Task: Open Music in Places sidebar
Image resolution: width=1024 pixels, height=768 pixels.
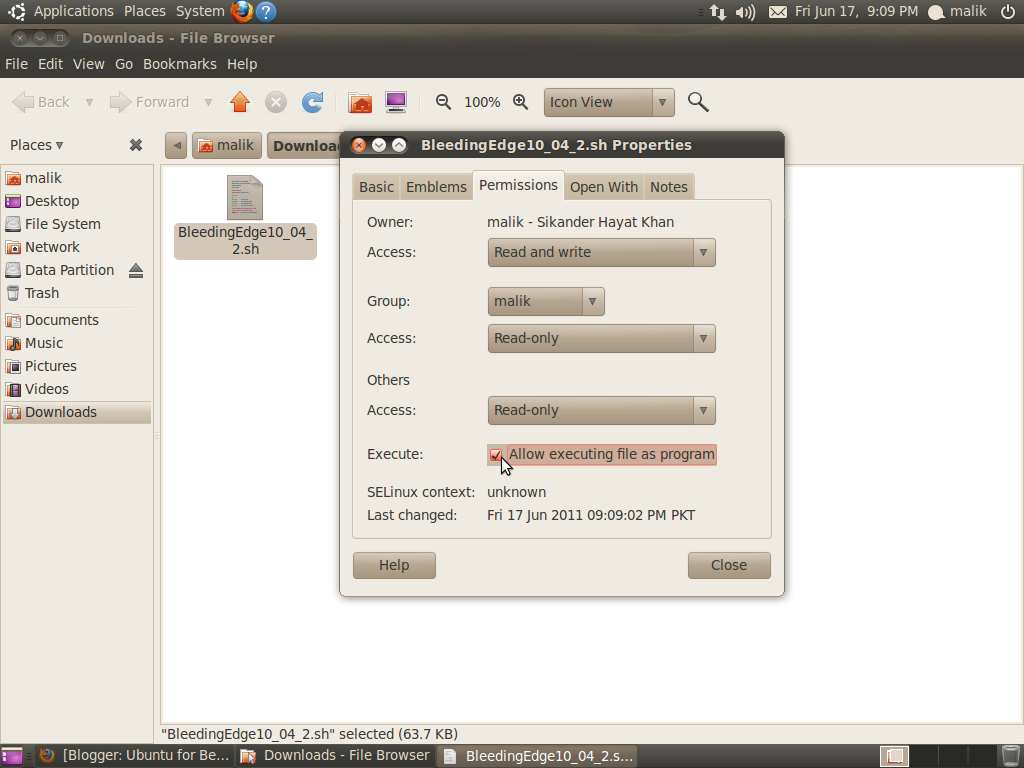Action: [x=44, y=343]
